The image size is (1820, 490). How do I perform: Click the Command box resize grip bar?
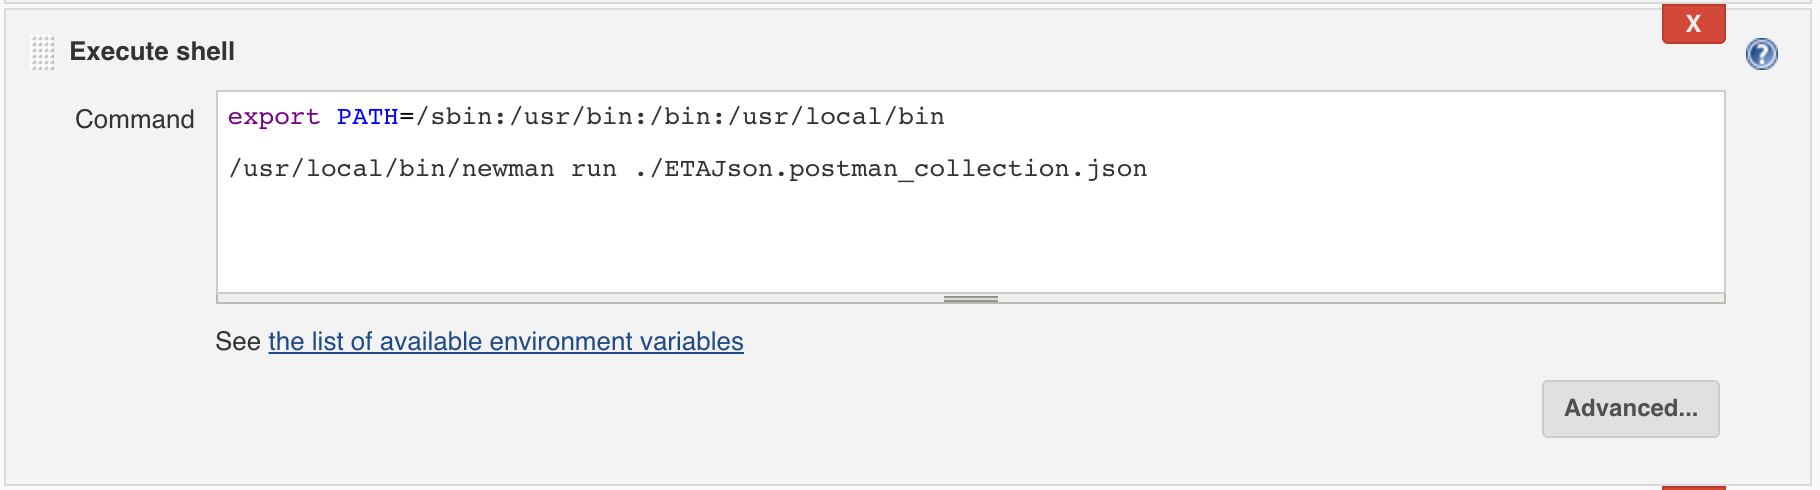970,298
